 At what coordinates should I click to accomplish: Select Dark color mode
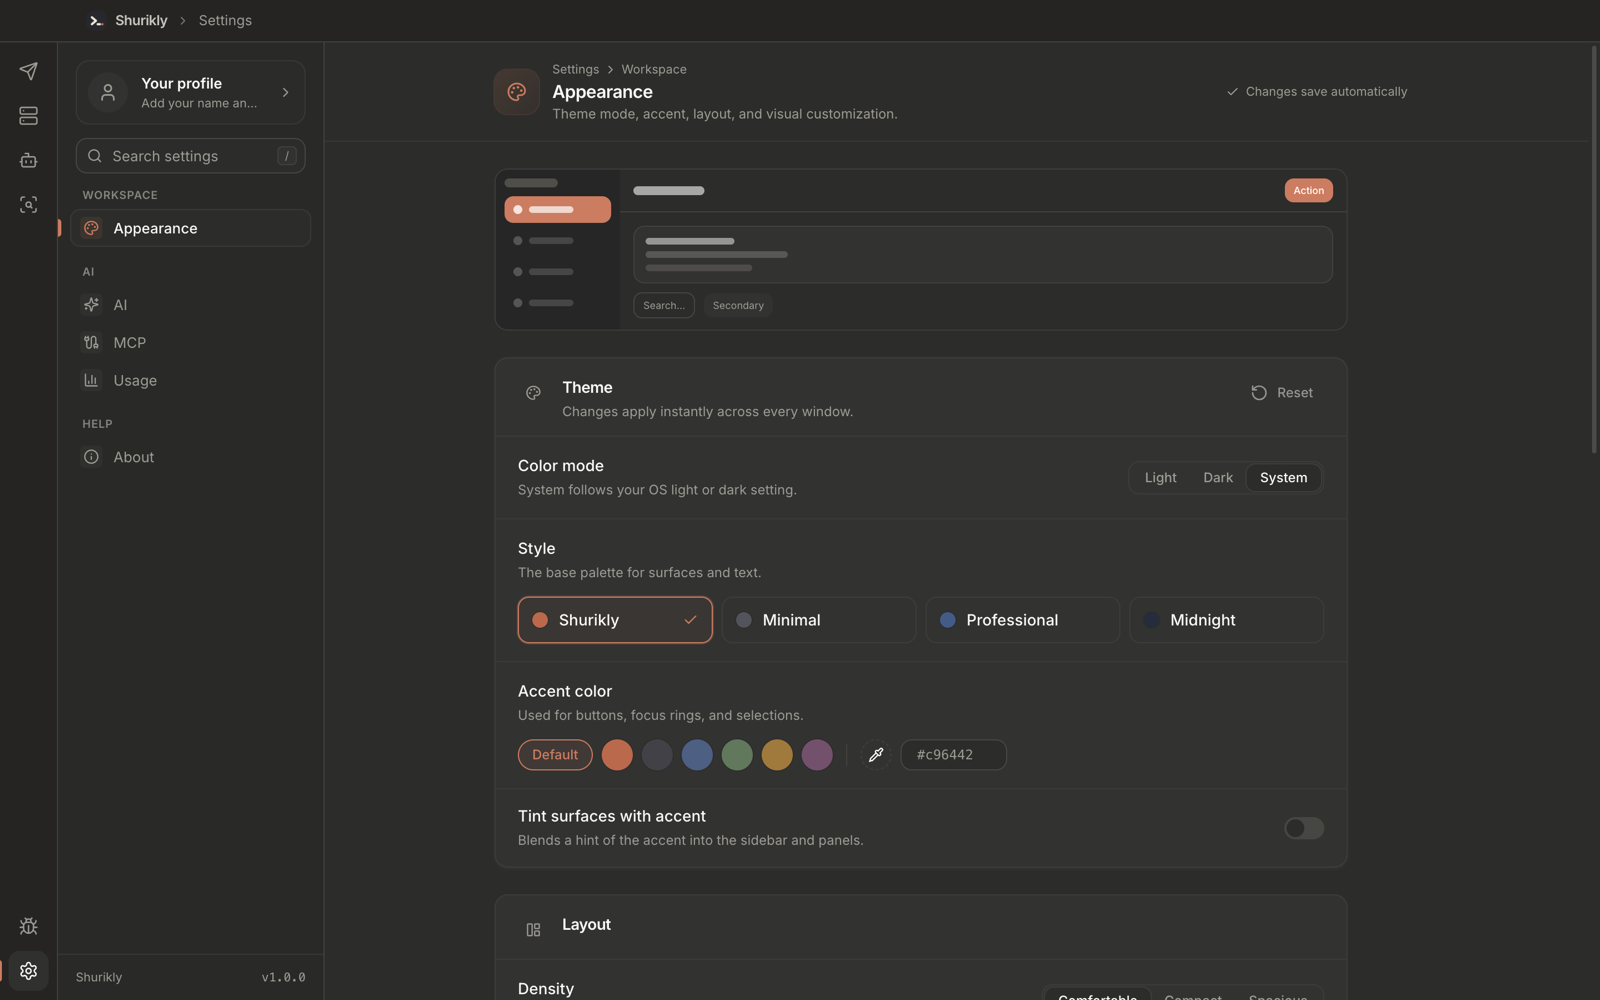click(1218, 478)
